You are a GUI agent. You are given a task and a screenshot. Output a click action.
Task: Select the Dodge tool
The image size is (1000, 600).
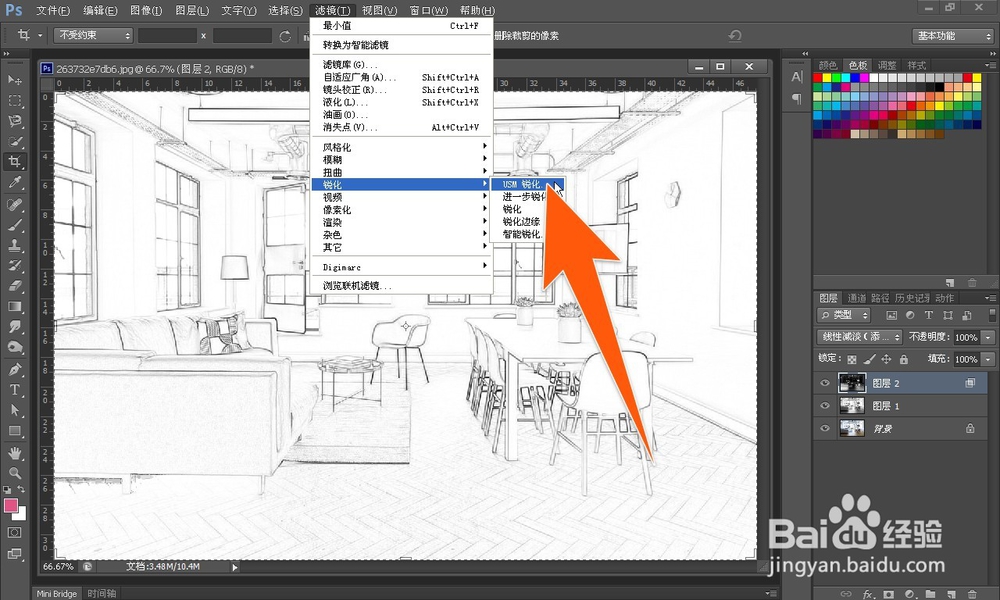[x=15, y=348]
